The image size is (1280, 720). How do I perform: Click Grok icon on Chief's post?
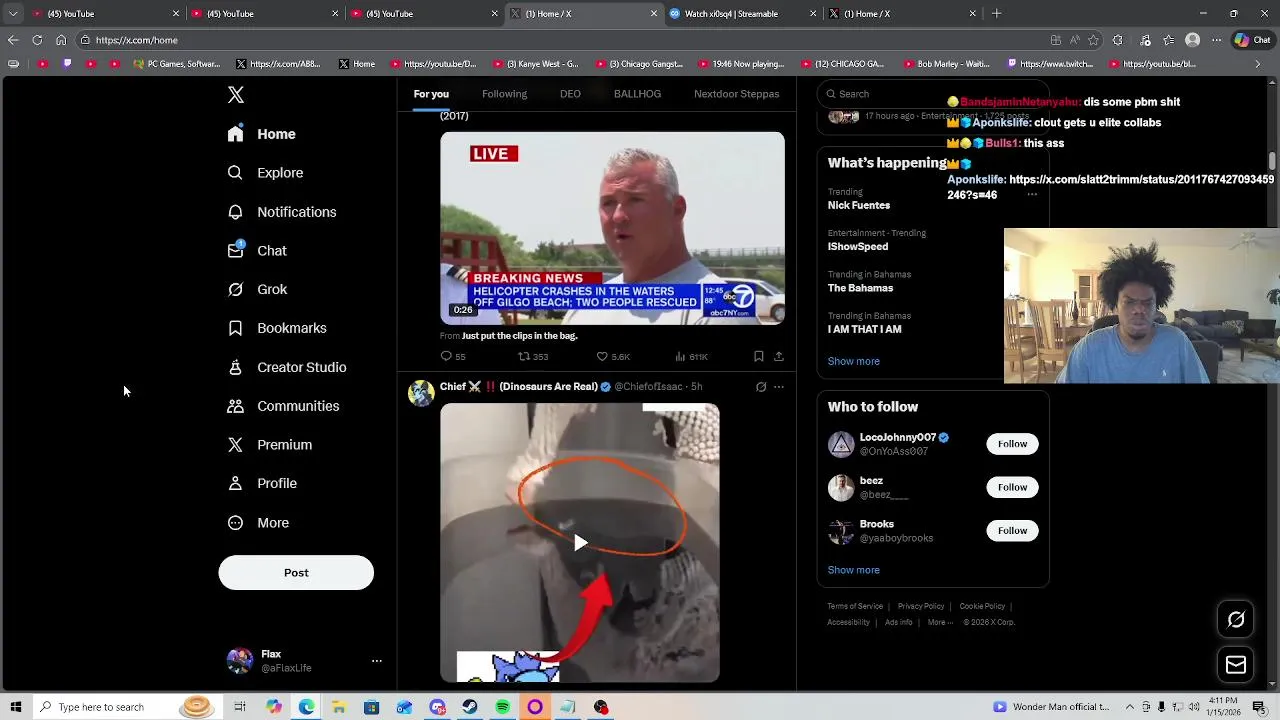pos(761,387)
